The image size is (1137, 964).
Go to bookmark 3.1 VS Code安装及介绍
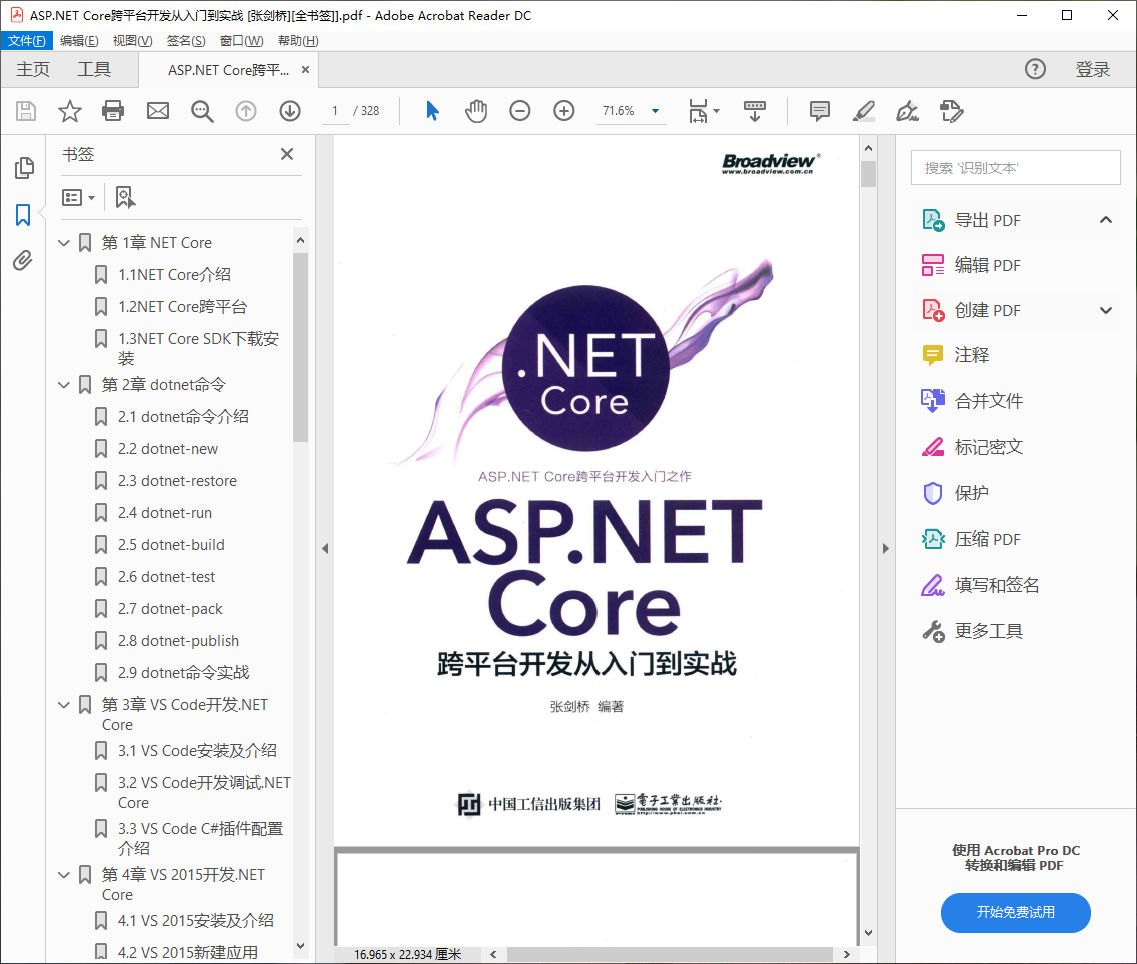click(x=197, y=751)
